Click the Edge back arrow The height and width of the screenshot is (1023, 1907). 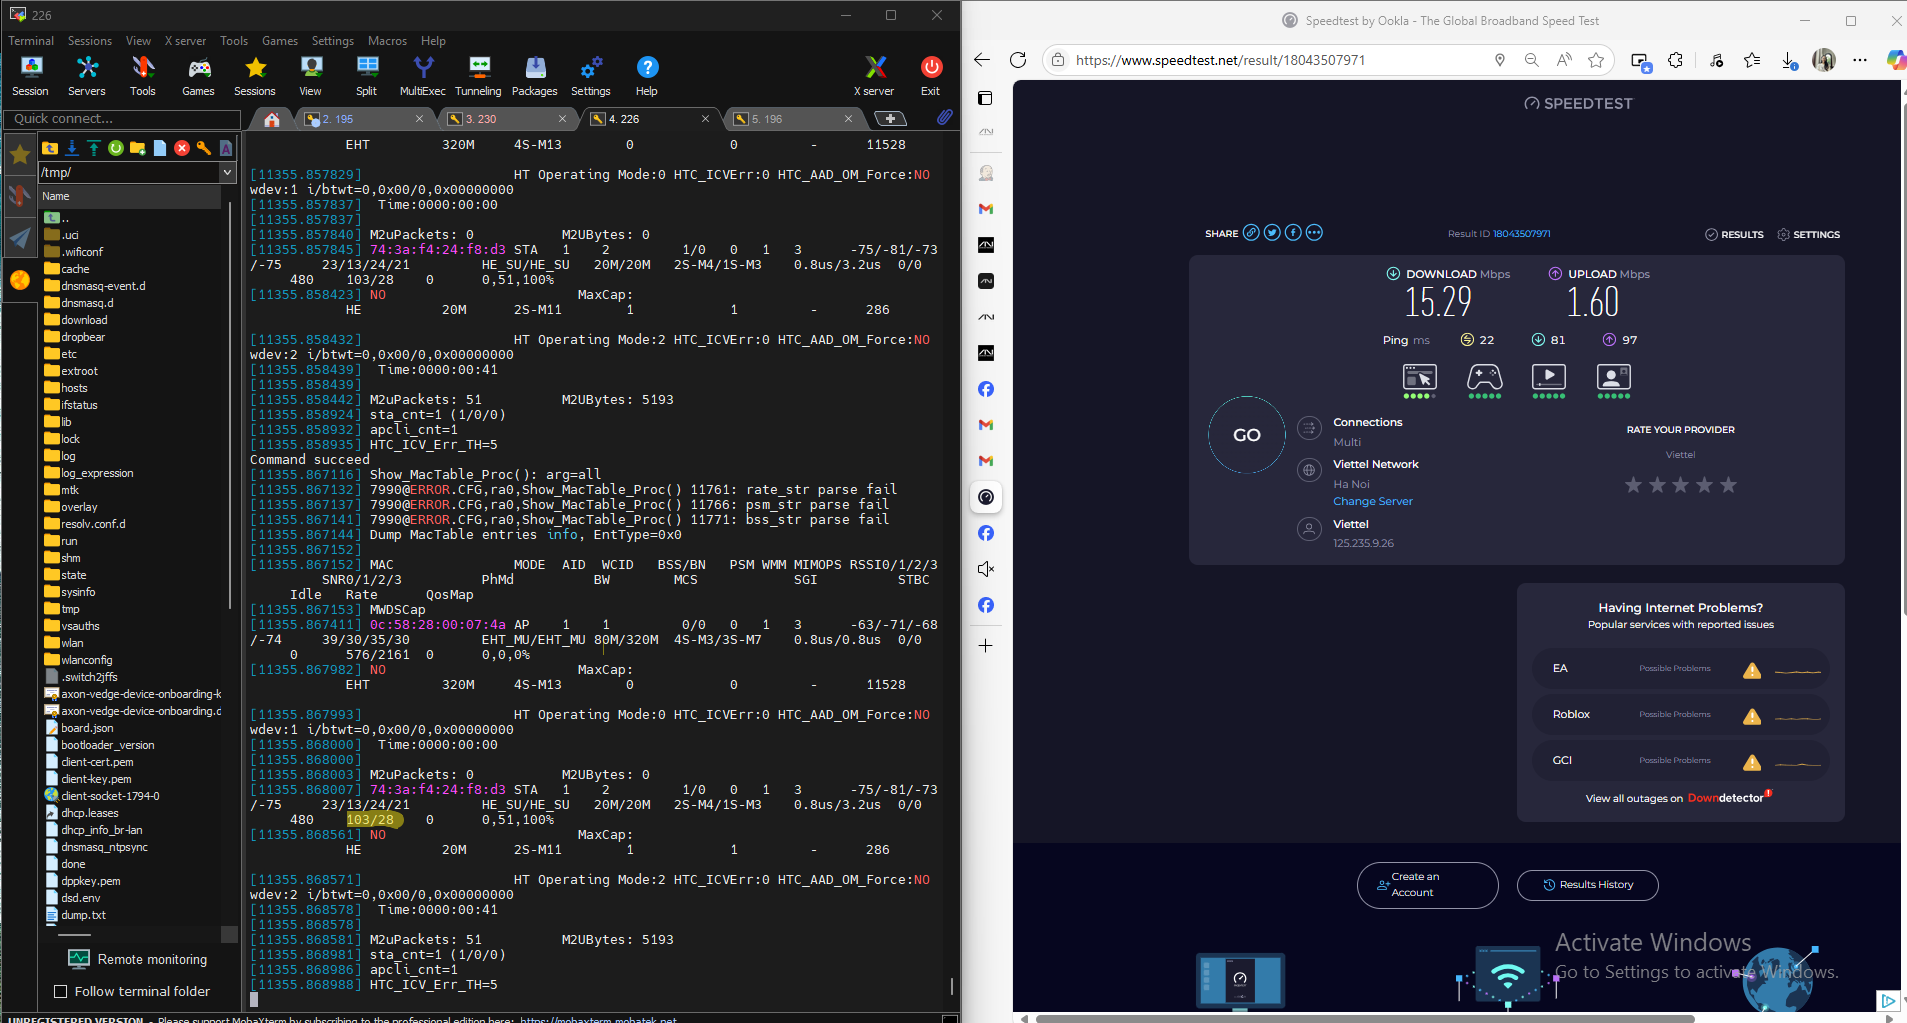point(982,60)
